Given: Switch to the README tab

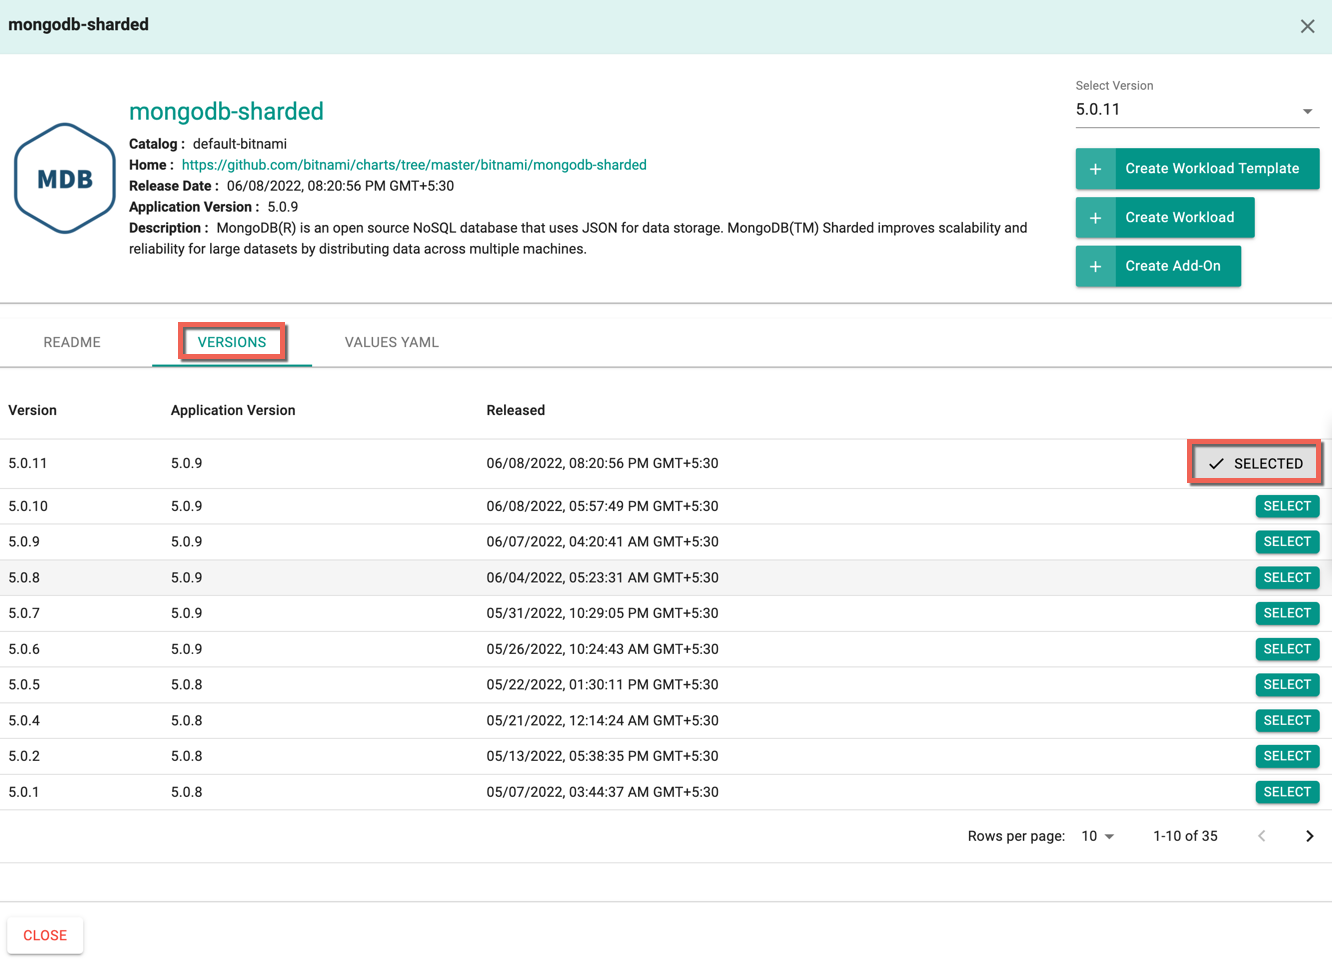Looking at the screenshot, I should click(x=72, y=342).
